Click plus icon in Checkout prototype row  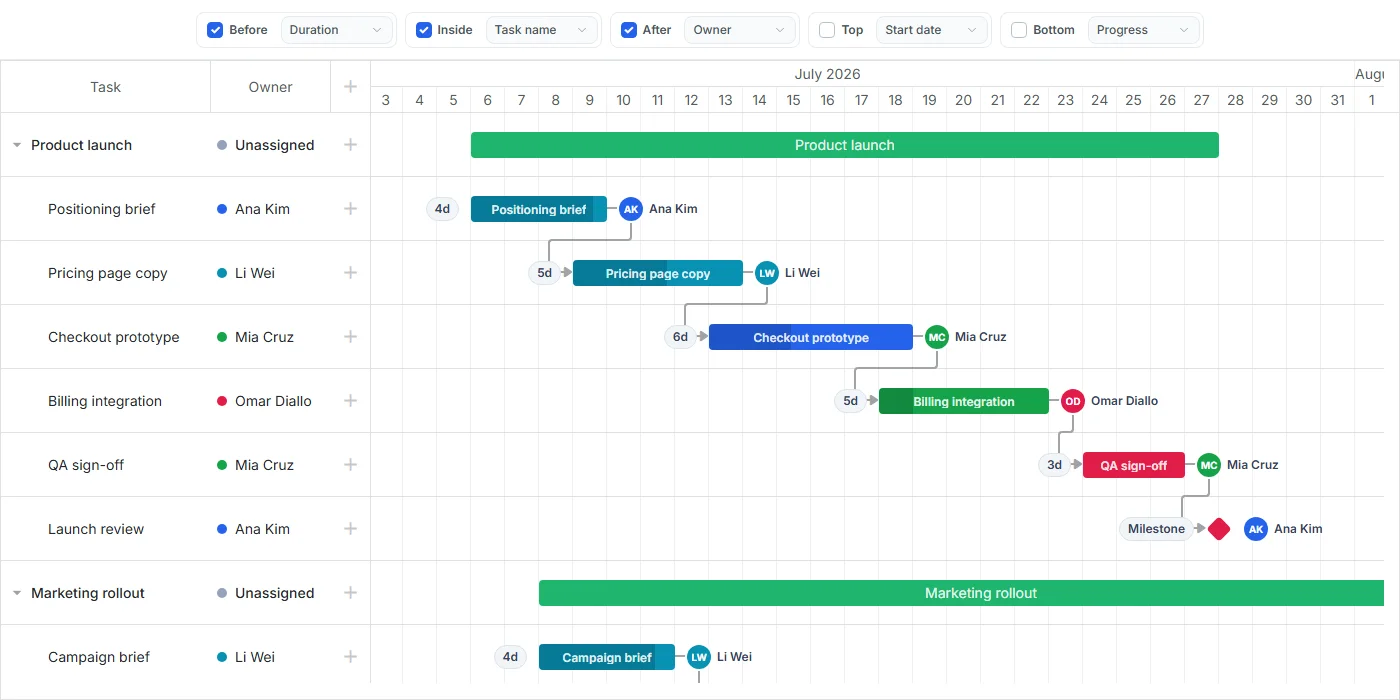click(x=350, y=337)
